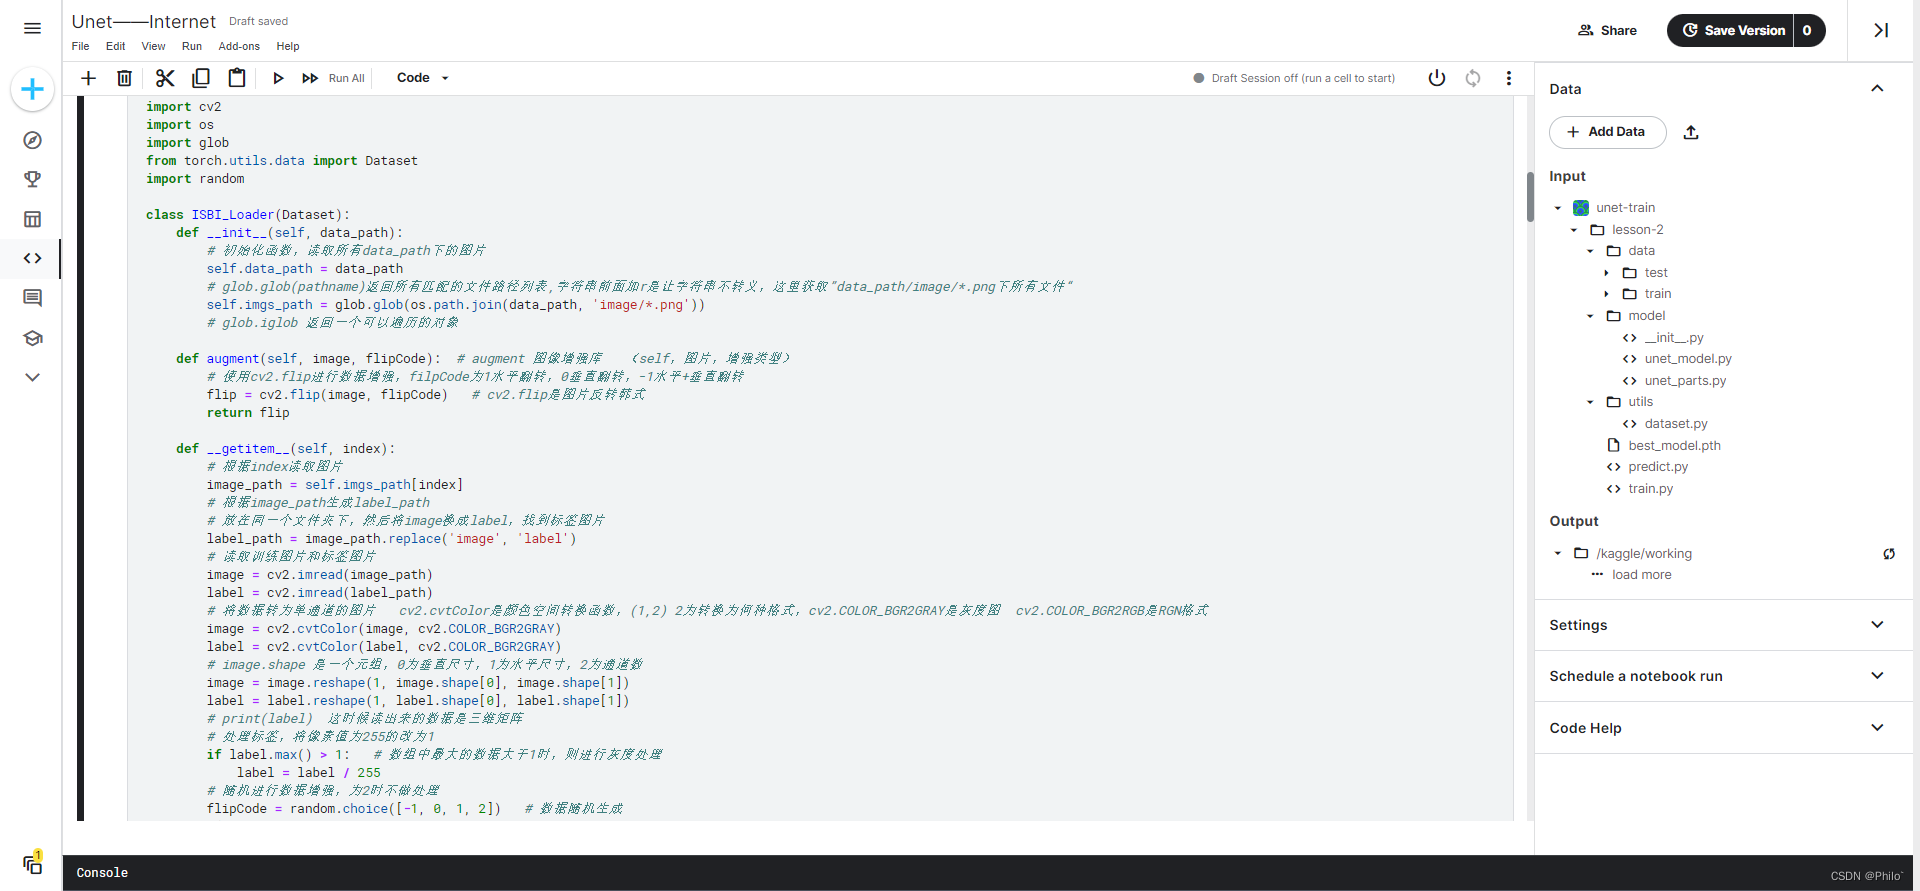Open the File menu
The height and width of the screenshot is (891, 1920).
tap(80, 46)
